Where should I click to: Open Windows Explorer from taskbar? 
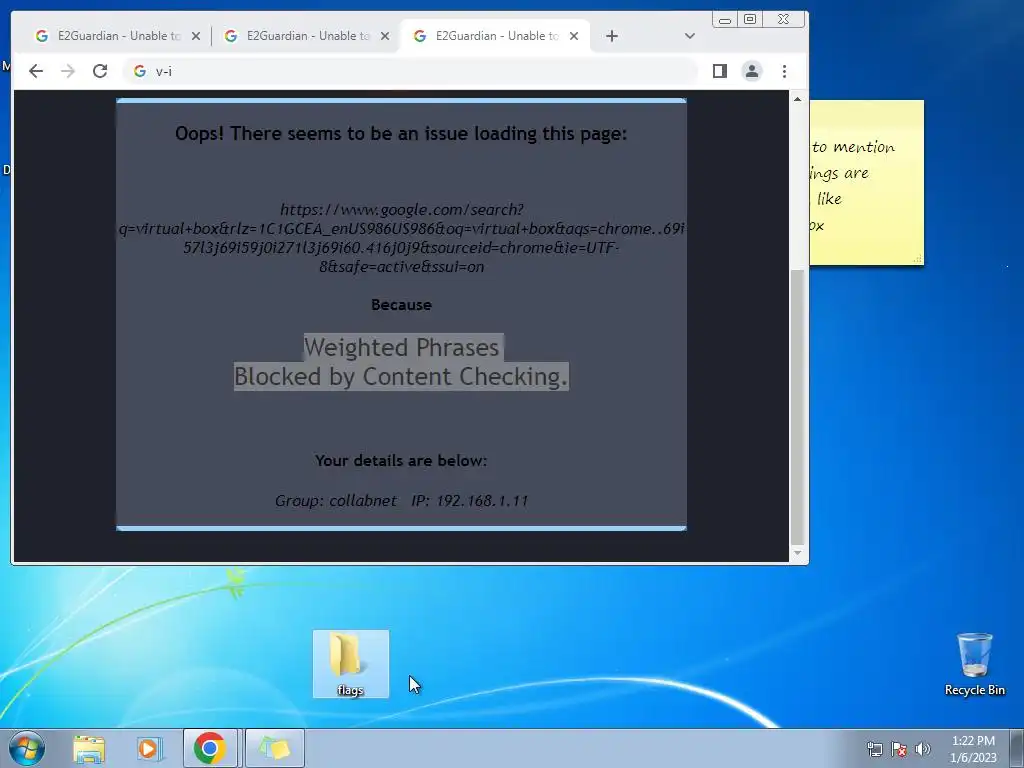tap(89, 748)
